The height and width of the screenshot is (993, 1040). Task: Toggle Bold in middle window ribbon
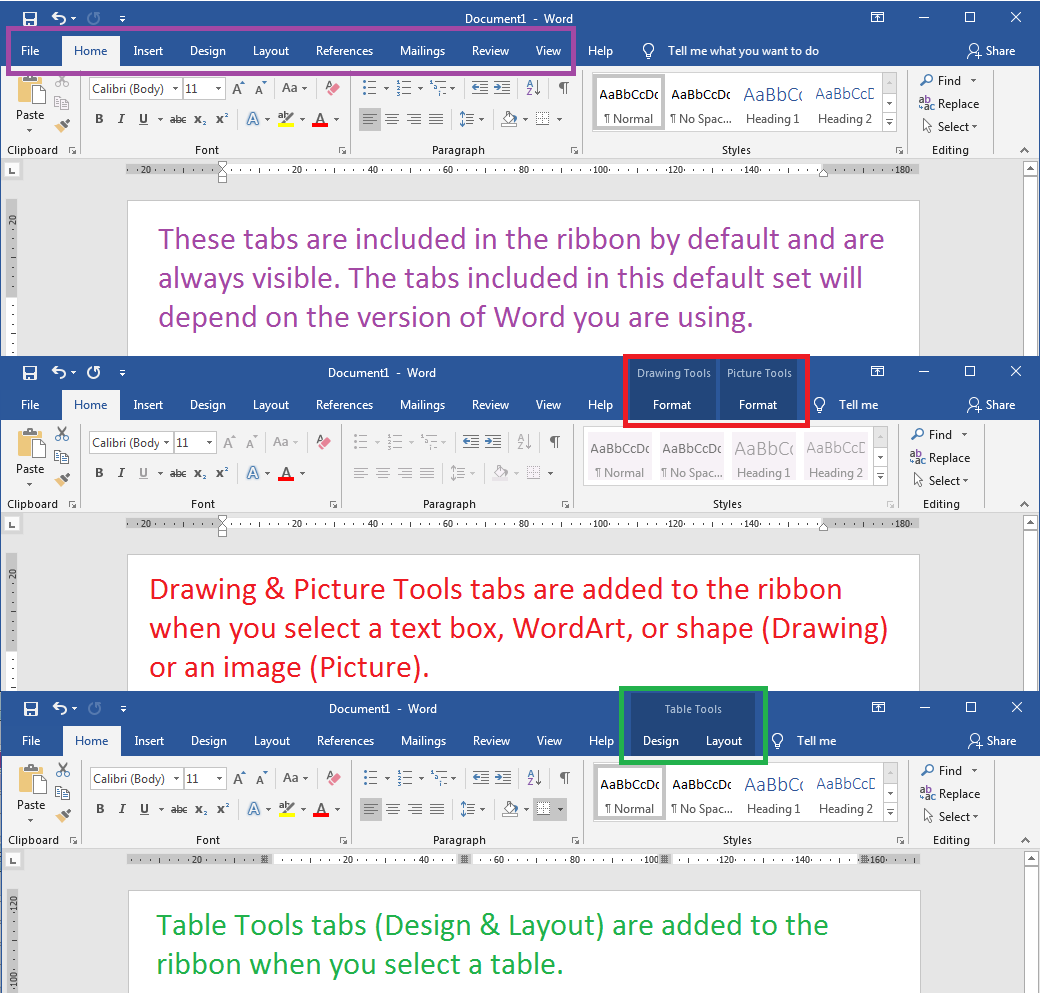point(99,473)
